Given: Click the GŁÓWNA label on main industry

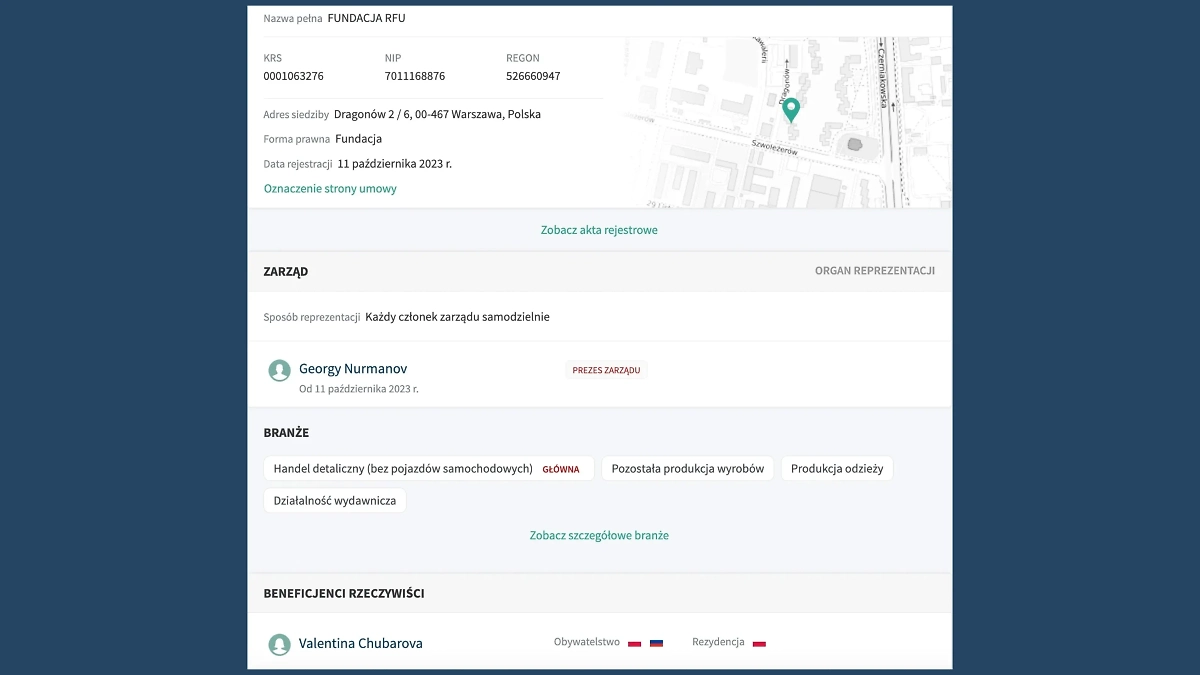Looking at the screenshot, I should (561, 468).
